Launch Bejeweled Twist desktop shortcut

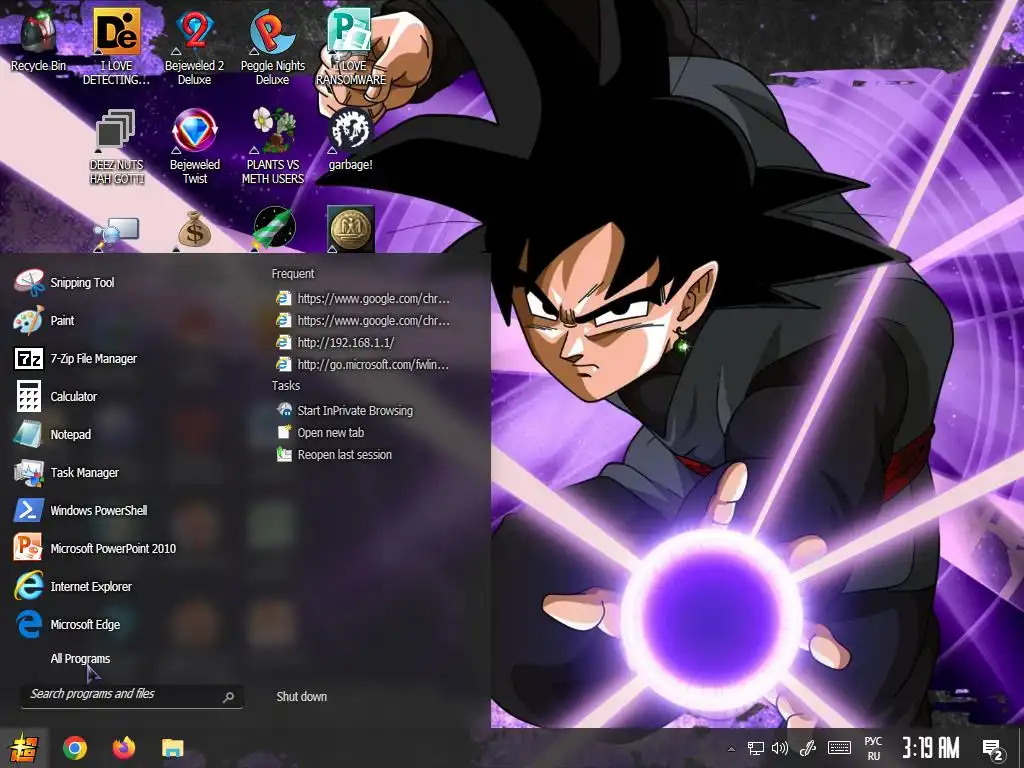click(194, 147)
